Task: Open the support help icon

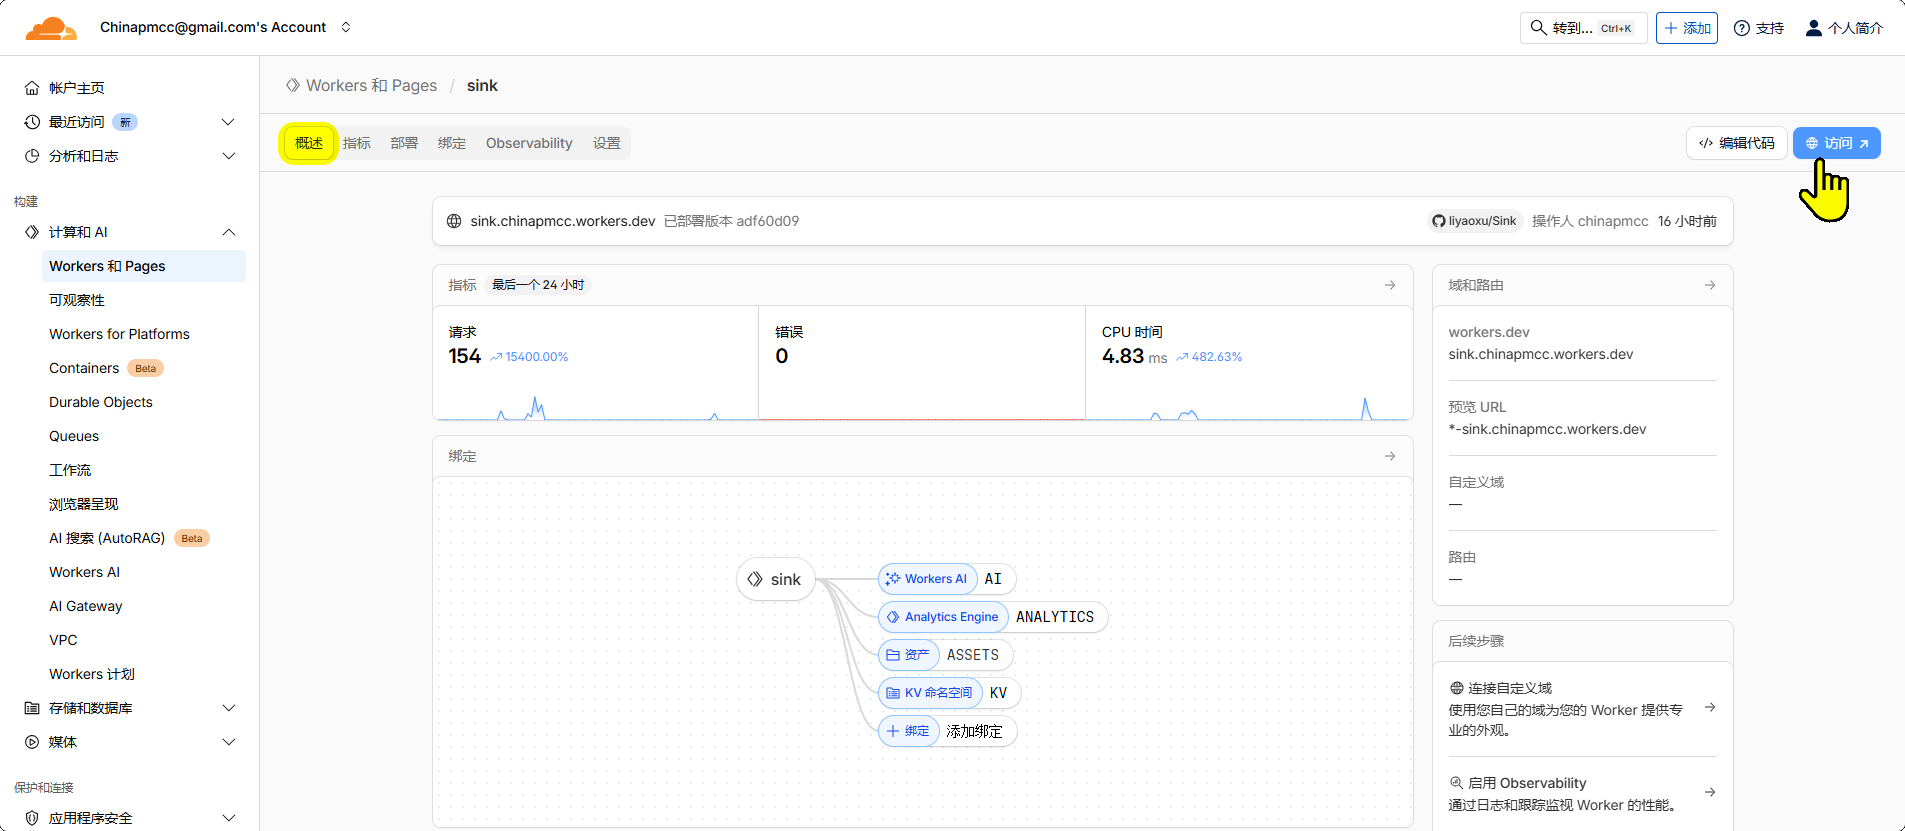Action: click(x=1741, y=28)
